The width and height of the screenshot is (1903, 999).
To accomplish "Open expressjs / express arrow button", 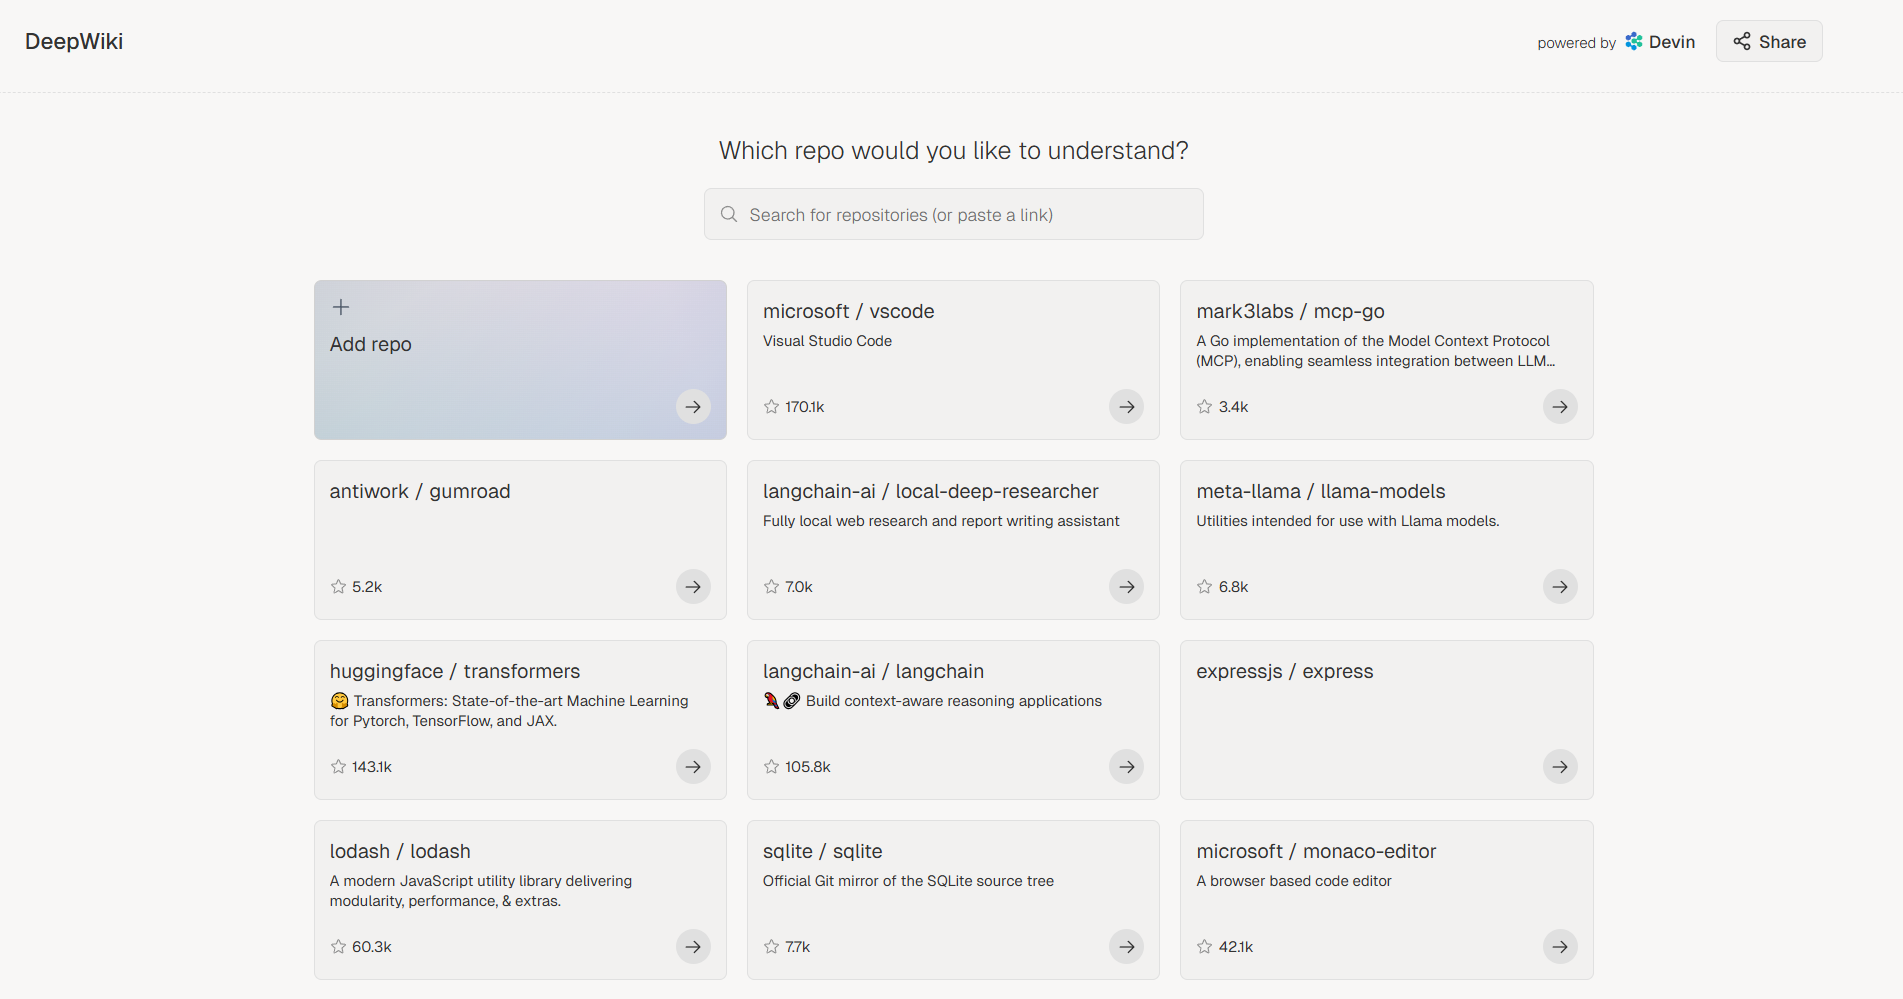I will [1560, 767].
